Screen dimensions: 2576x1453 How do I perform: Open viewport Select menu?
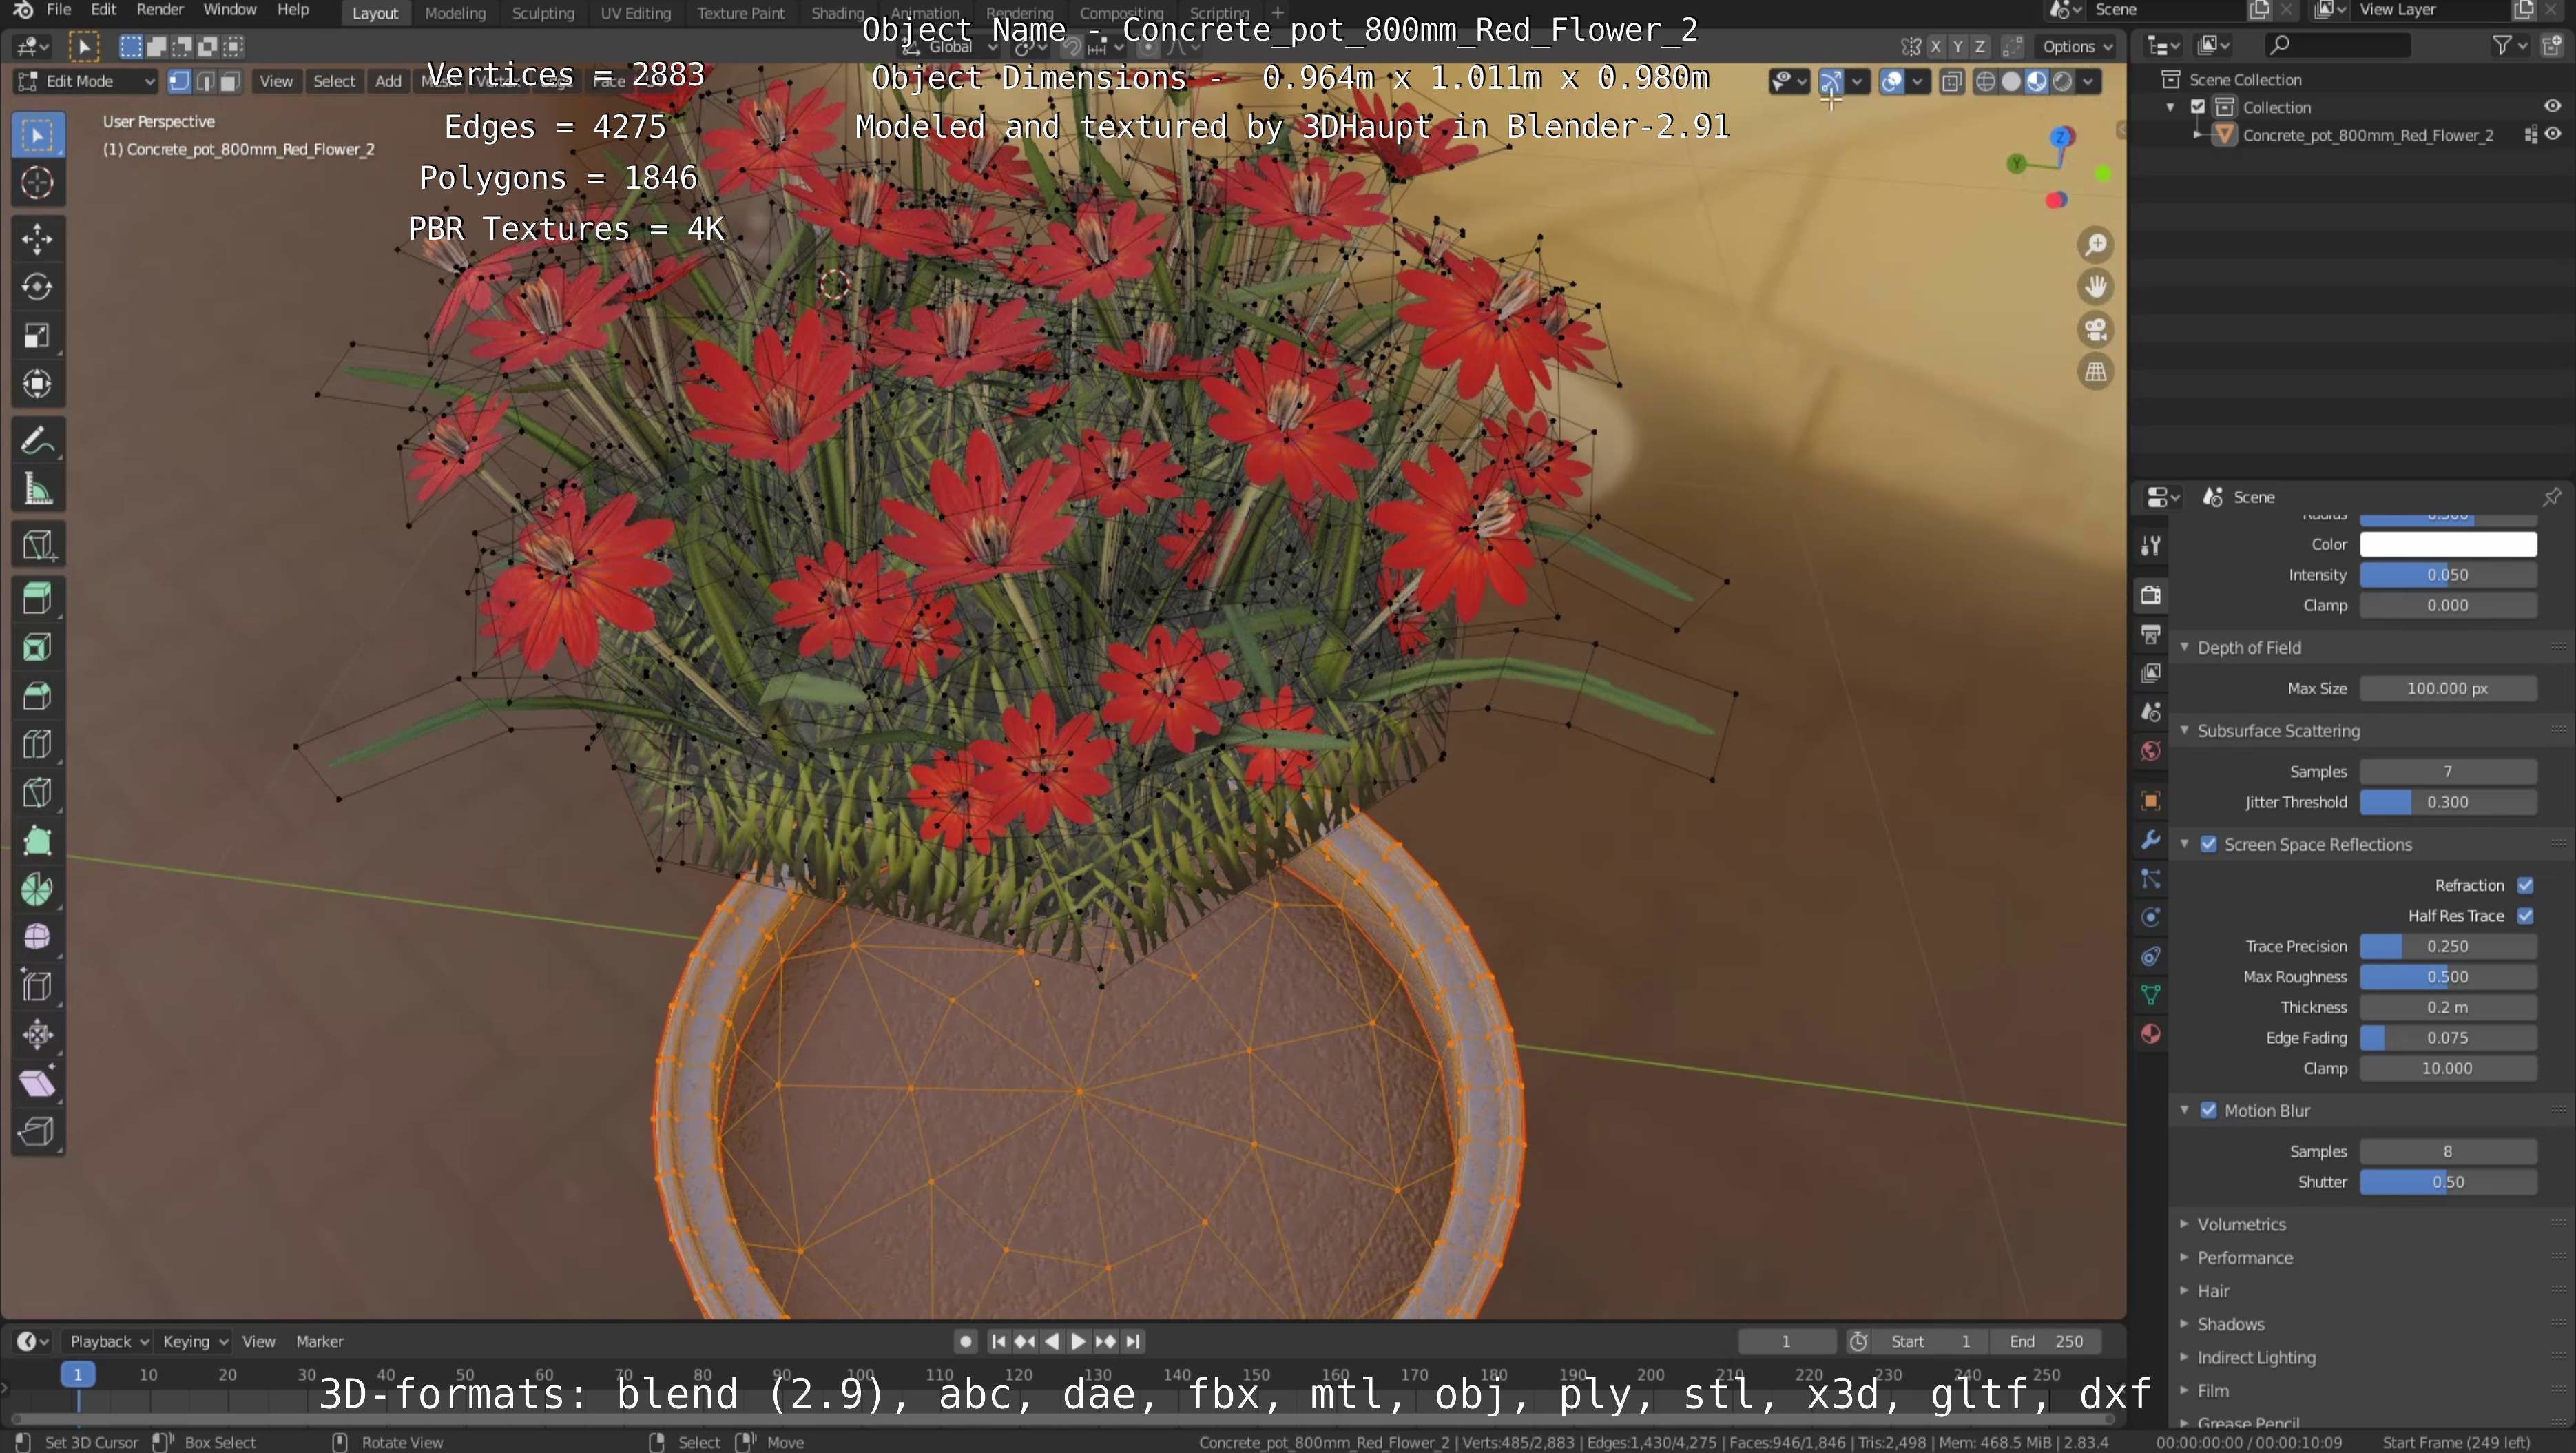(x=334, y=81)
